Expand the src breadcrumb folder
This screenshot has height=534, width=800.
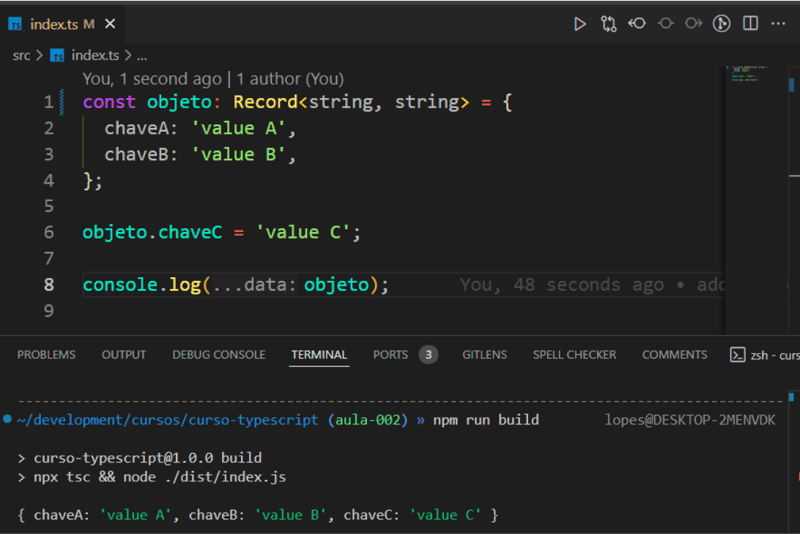[x=21, y=55]
